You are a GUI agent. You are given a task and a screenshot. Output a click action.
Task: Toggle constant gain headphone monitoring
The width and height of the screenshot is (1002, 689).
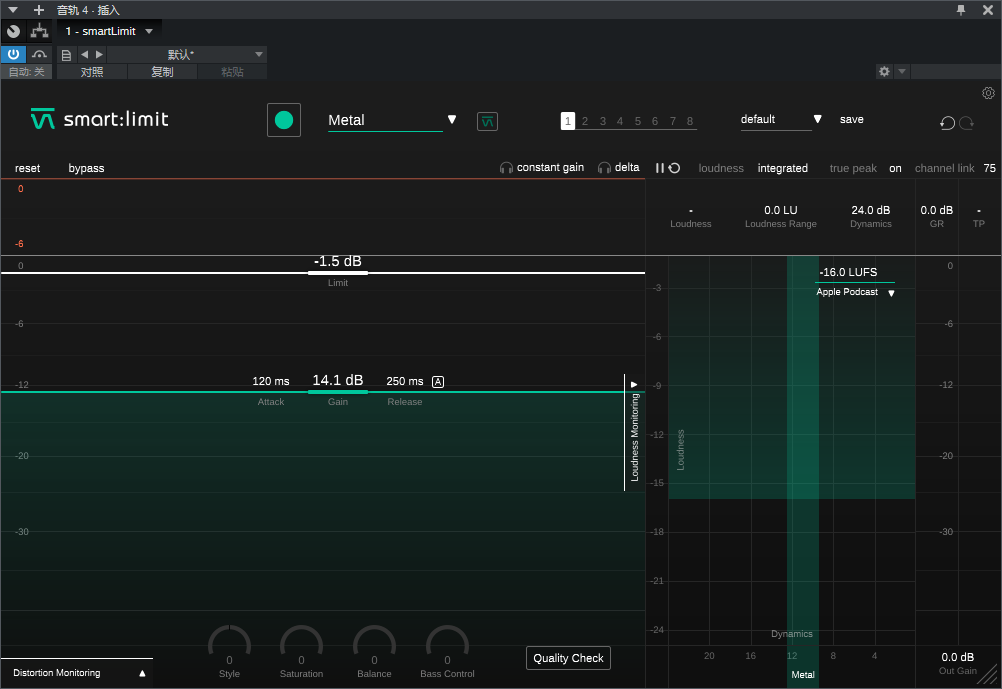542,167
